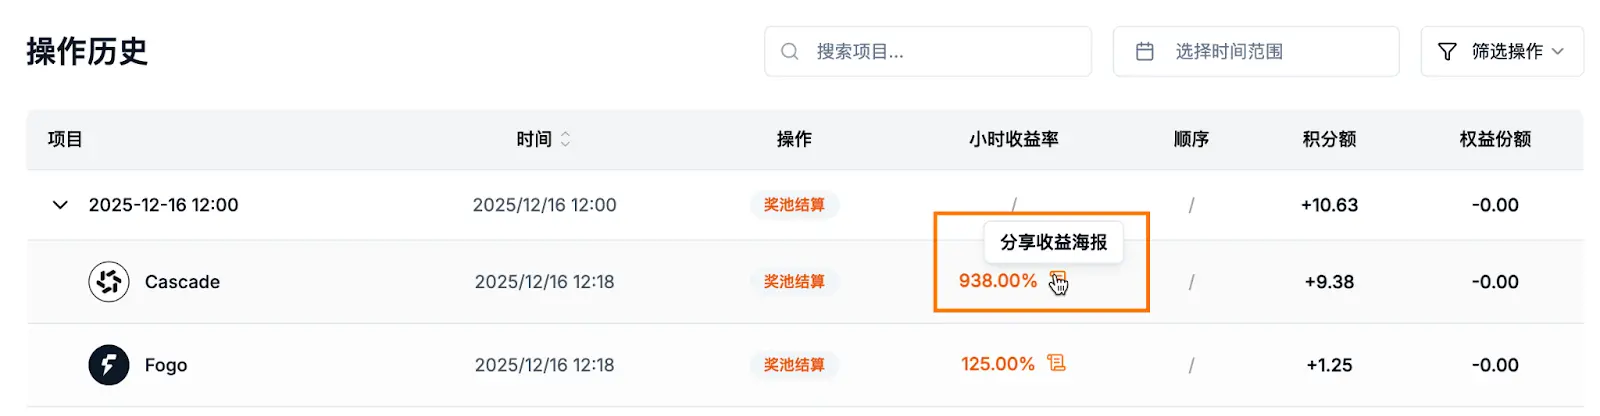
Task: Sort the table by 时间 column
Action: click(x=565, y=139)
